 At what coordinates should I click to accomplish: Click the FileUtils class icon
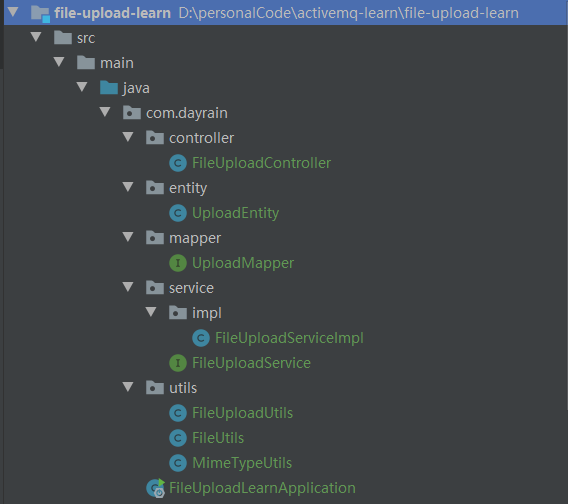tap(178, 438)
